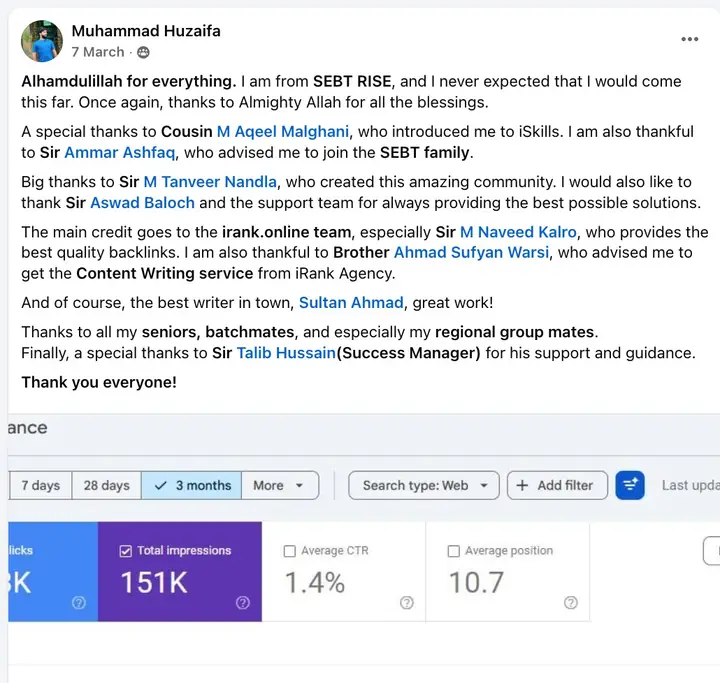The image size is (720, 683).
Task: Open the 7 March post timestamp
Action: pyautogui.click(x=98, y=52)
